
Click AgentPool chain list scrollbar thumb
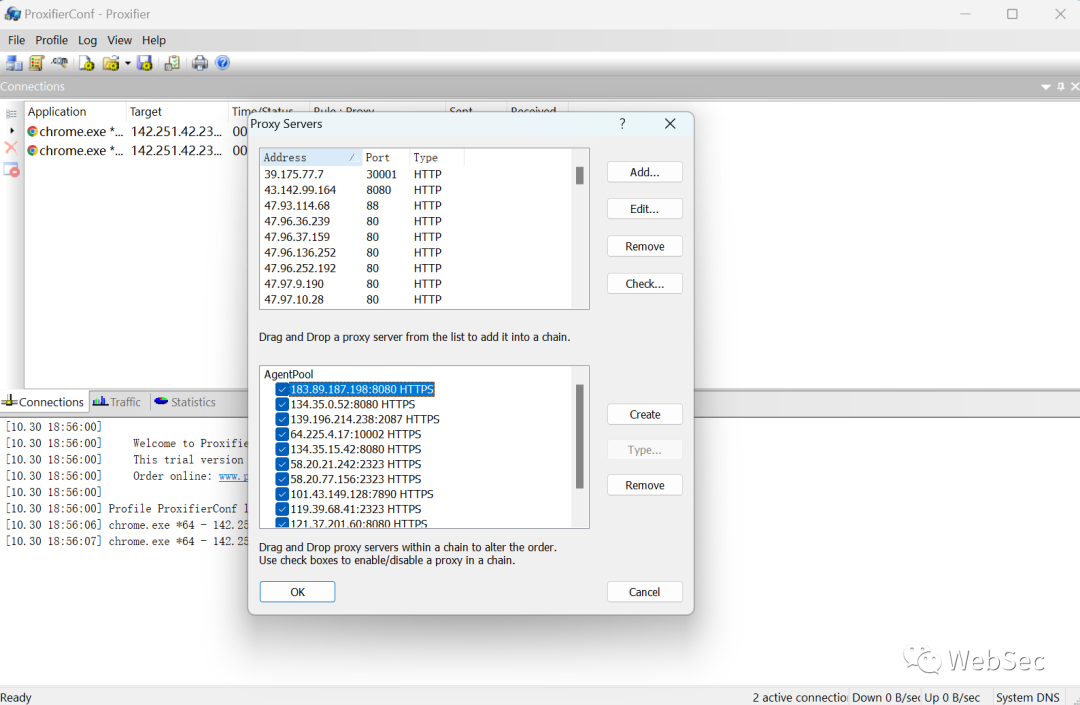(580, 436)
